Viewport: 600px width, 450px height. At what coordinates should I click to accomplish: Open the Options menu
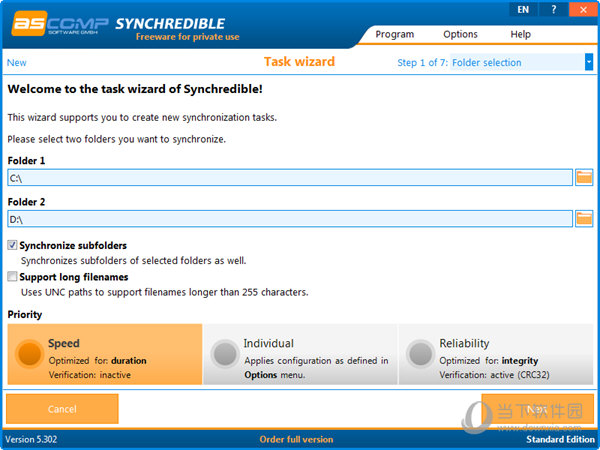coord(460,34)
